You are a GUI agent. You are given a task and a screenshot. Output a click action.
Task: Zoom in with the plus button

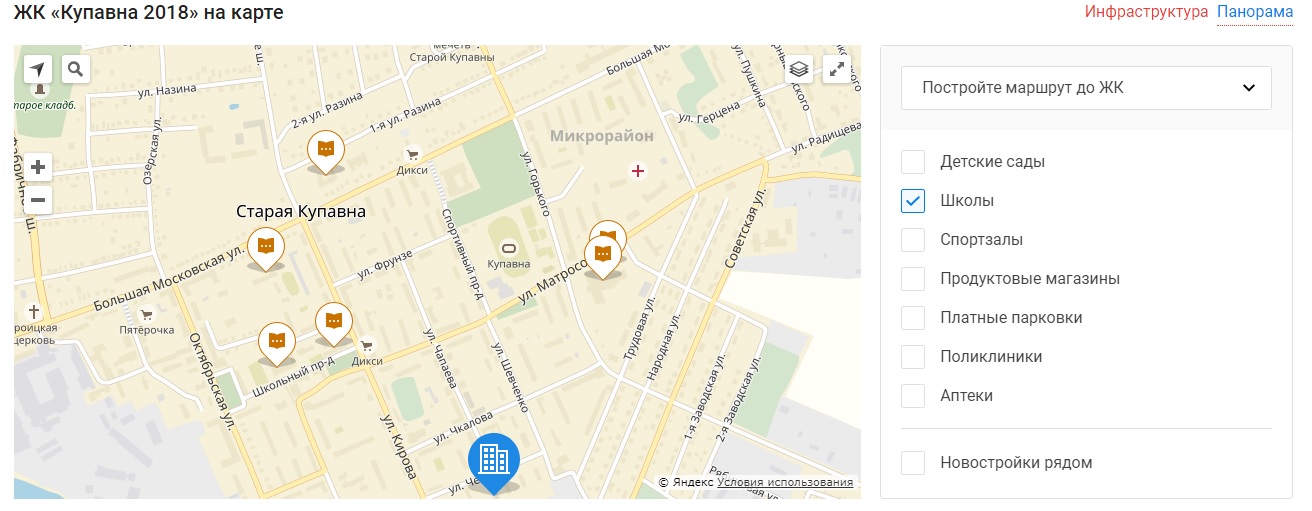pyautogui.click(x=38, y=167)
